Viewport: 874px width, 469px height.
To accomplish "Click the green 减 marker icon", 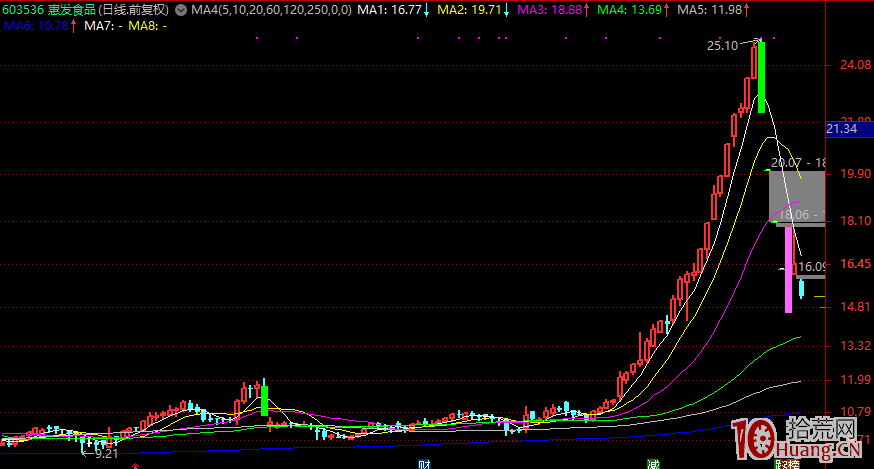I will pyautogui.click(x=653, y=464).
